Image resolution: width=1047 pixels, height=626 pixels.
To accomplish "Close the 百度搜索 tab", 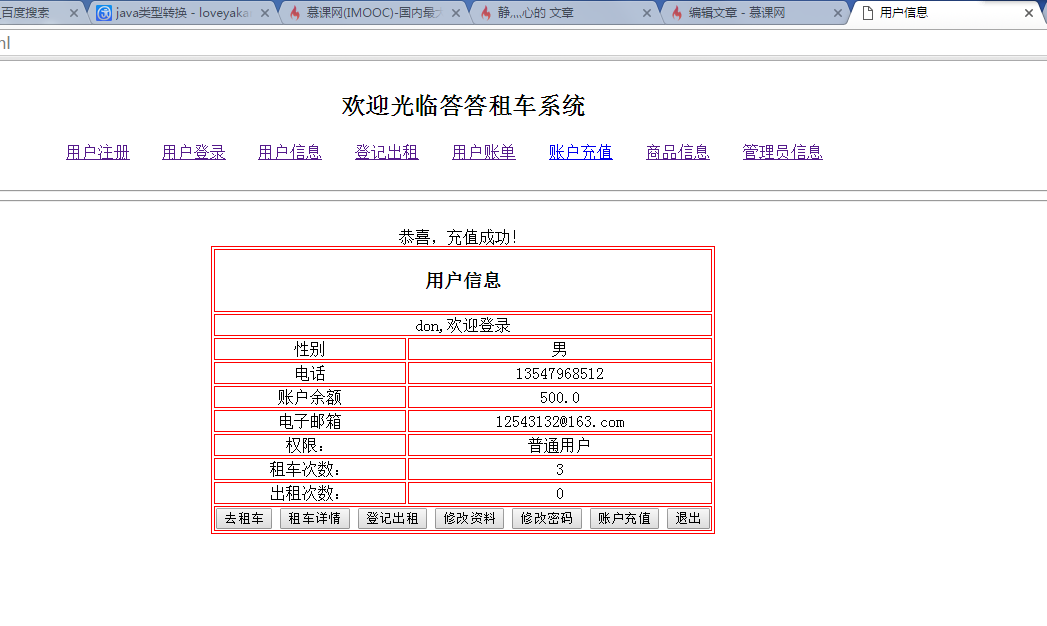I will point(73,13).
